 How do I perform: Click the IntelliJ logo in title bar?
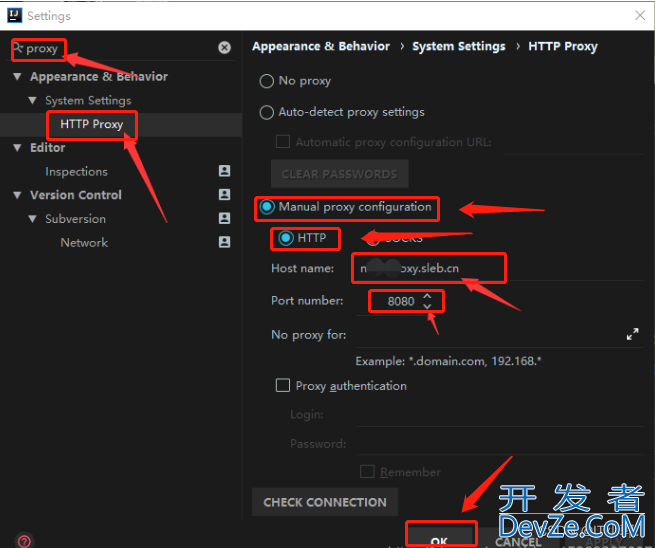[15, 15]
